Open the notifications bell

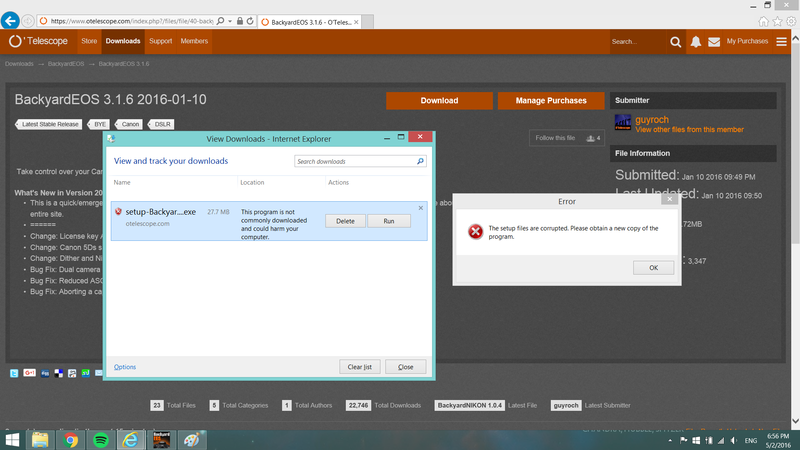tap(695, 42)
